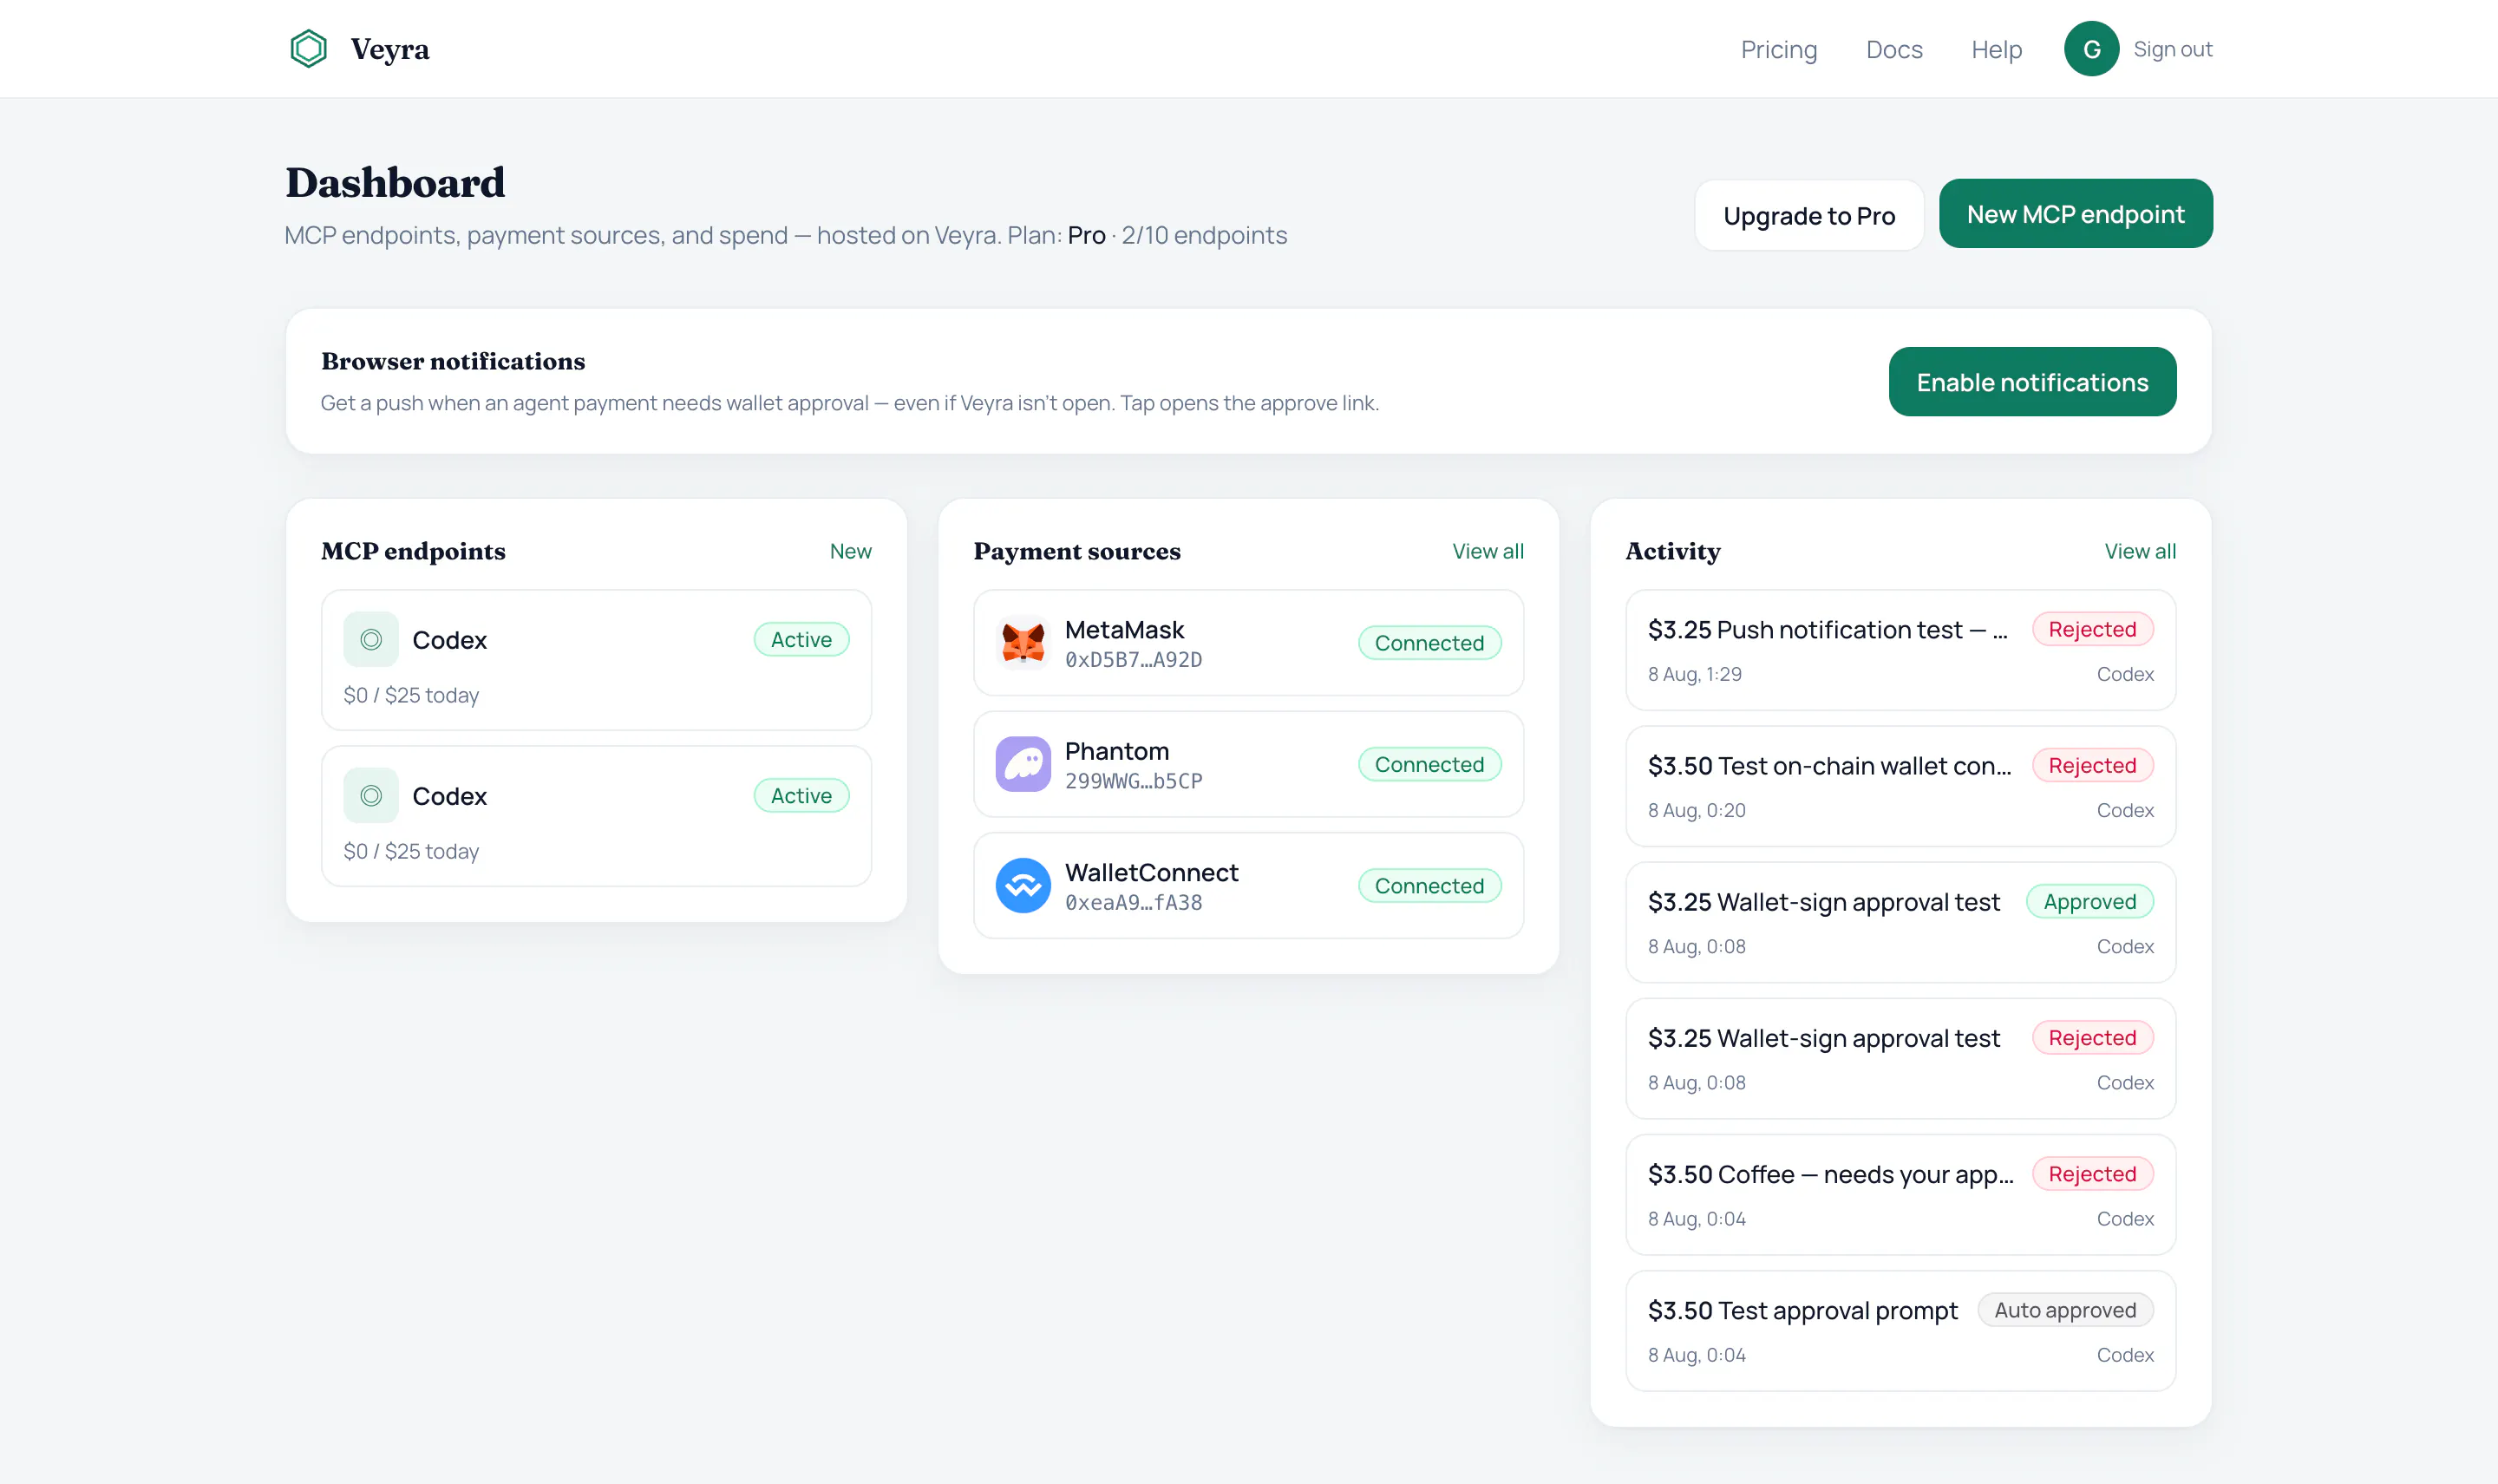Click the Dashboard heading
This screenshot has height=1484, width=2498.
[x=395, y=182]
